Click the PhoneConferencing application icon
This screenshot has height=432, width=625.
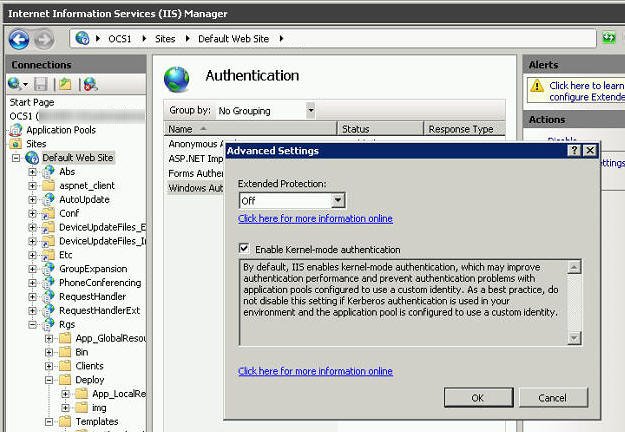click(x=49, y=283)
